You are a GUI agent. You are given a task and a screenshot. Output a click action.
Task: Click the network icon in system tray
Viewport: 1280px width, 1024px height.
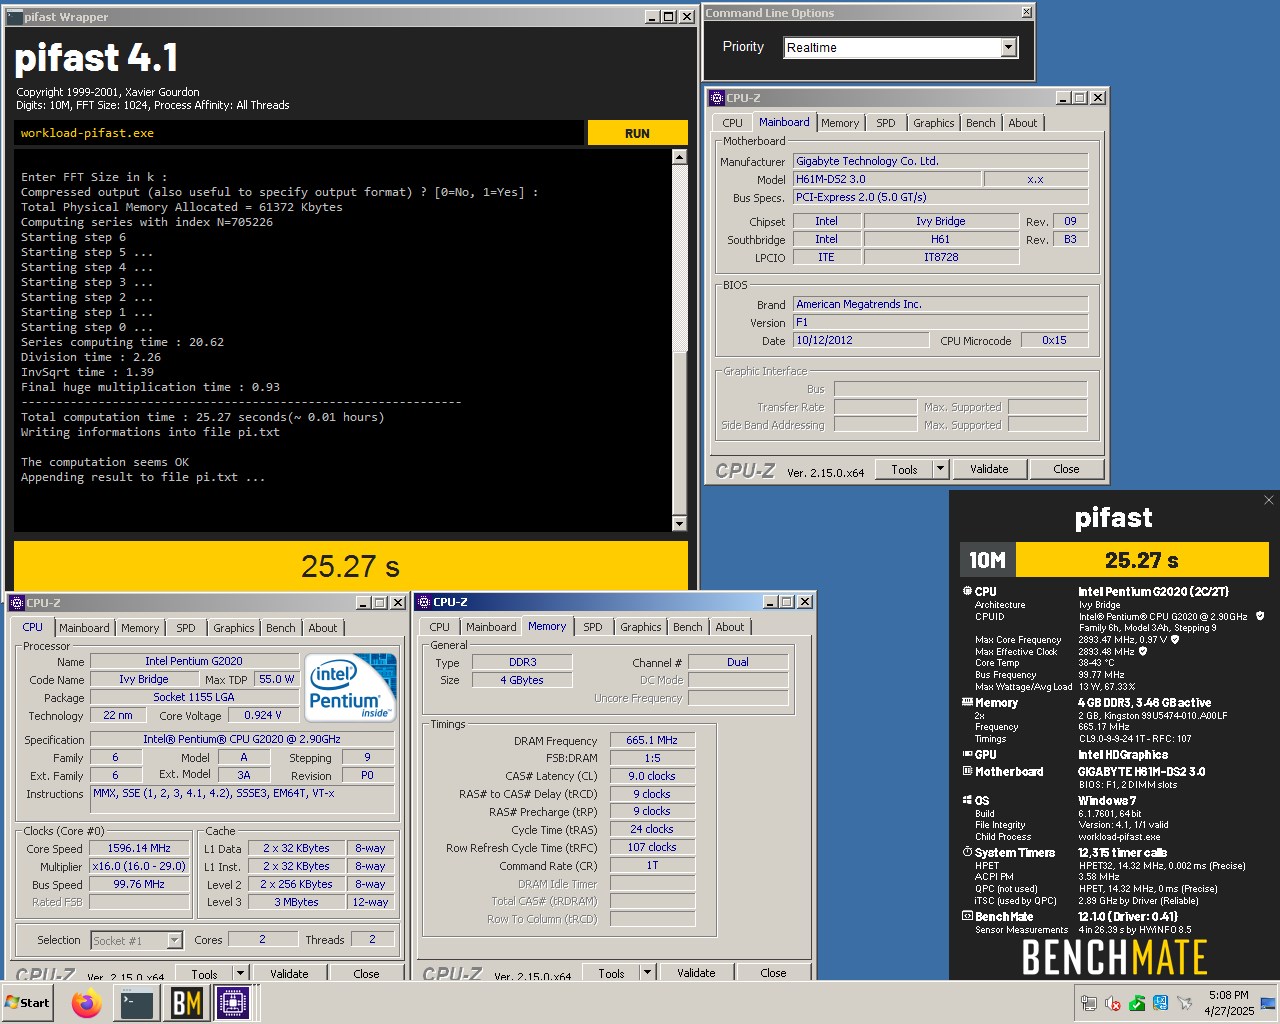[x=1089, y=1003]
